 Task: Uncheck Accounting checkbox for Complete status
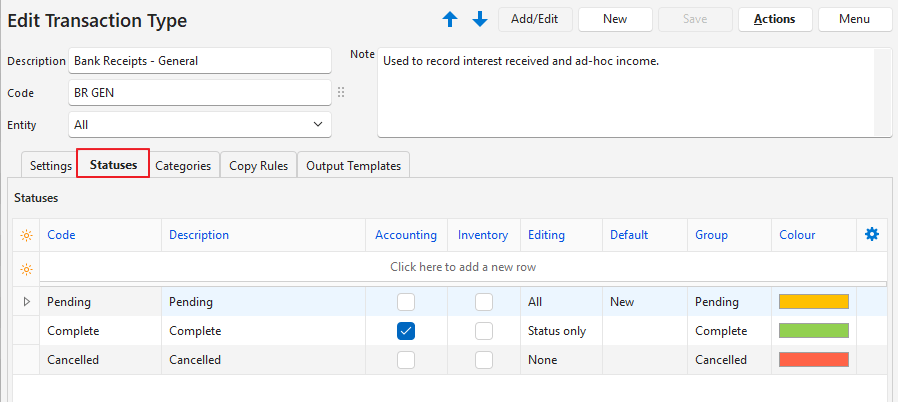(406, 331)
